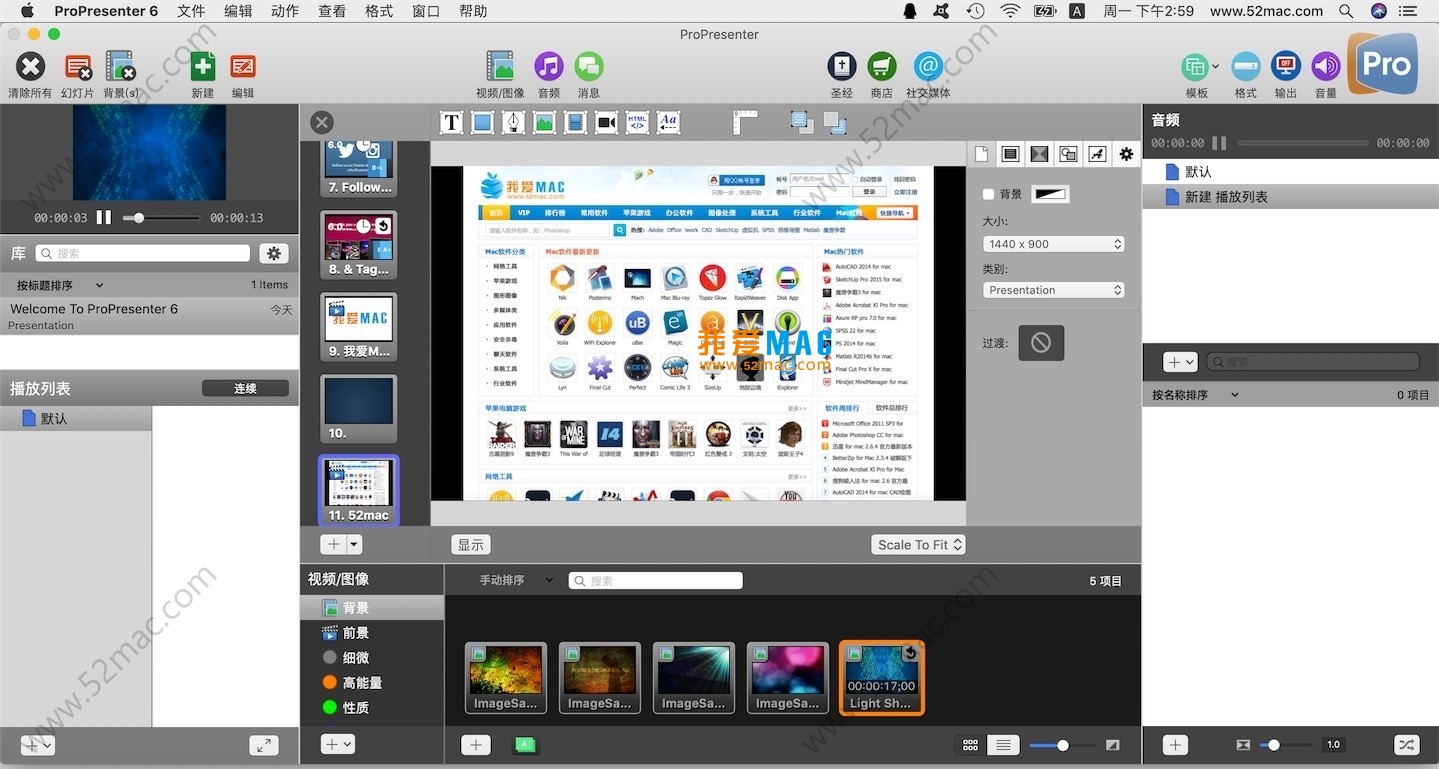Toggle shuffle in the audio panel
This screenshot has width=1439, height=769.
click(x=1406, y=745)
